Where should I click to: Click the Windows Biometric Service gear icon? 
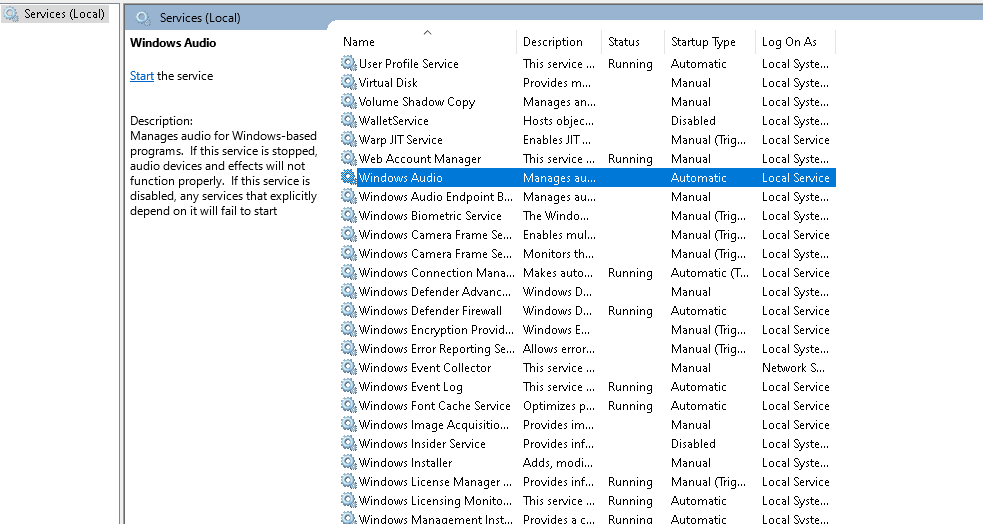349,215
